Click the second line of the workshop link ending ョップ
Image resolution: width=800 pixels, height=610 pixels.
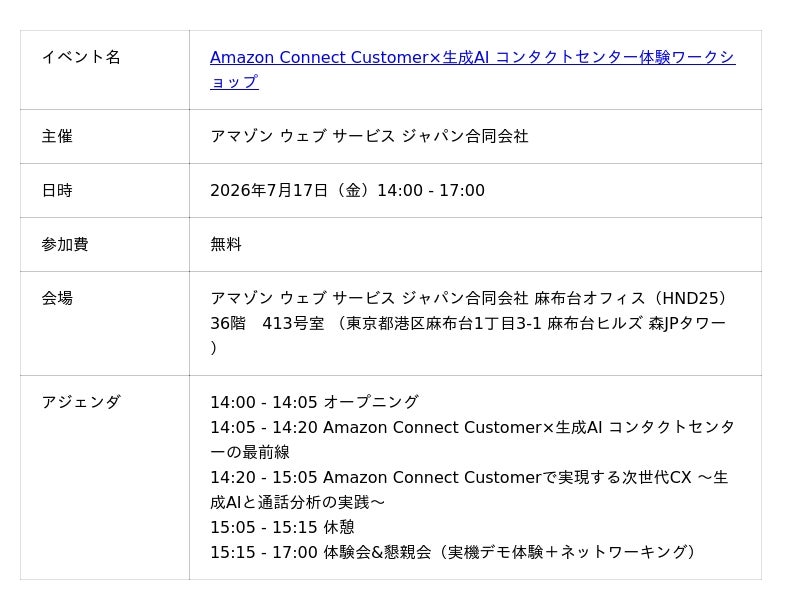234,82
